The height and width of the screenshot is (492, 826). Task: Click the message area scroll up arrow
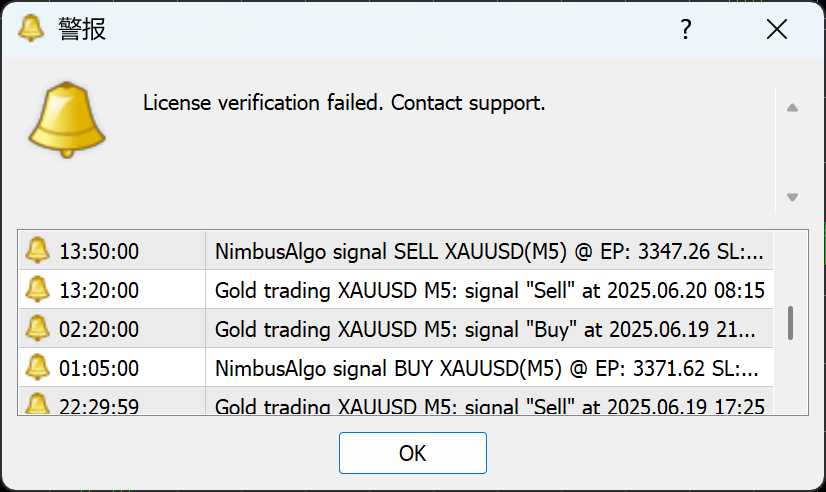[x=792, y=108]
